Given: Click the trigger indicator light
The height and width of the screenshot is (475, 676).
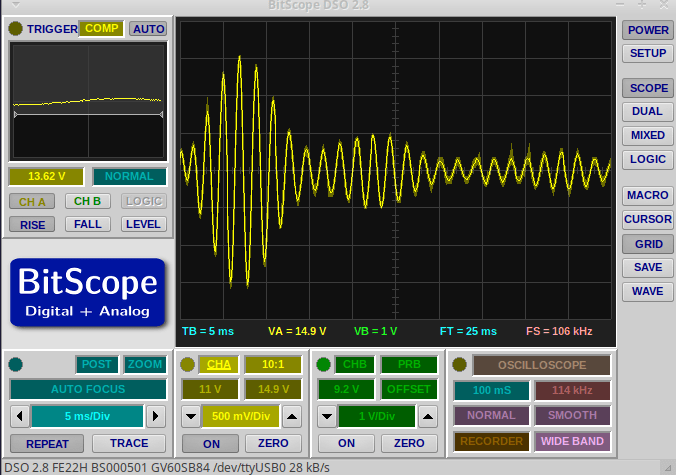Looking at the screenshot, I should (x=16, y=28).
